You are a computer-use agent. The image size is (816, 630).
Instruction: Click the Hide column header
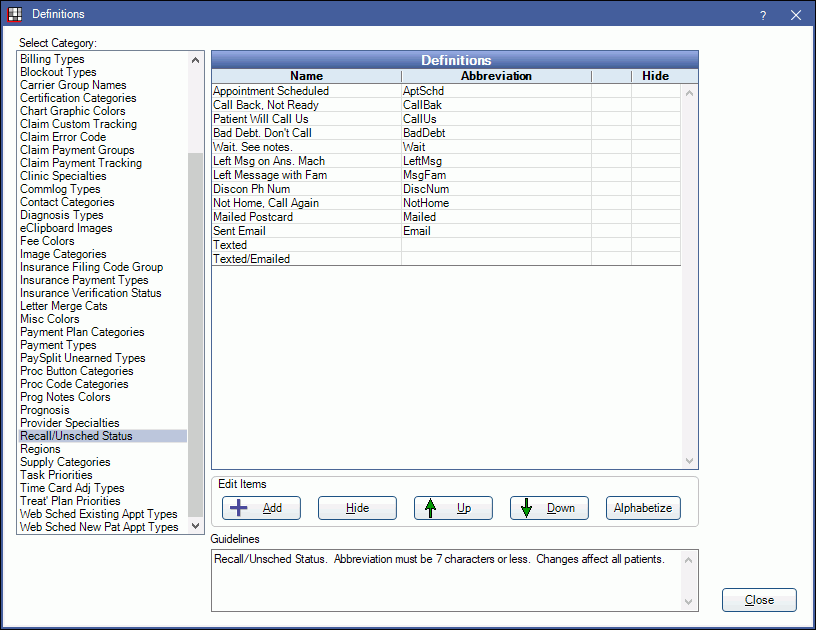pyautogui.click(x=655, y=76)
